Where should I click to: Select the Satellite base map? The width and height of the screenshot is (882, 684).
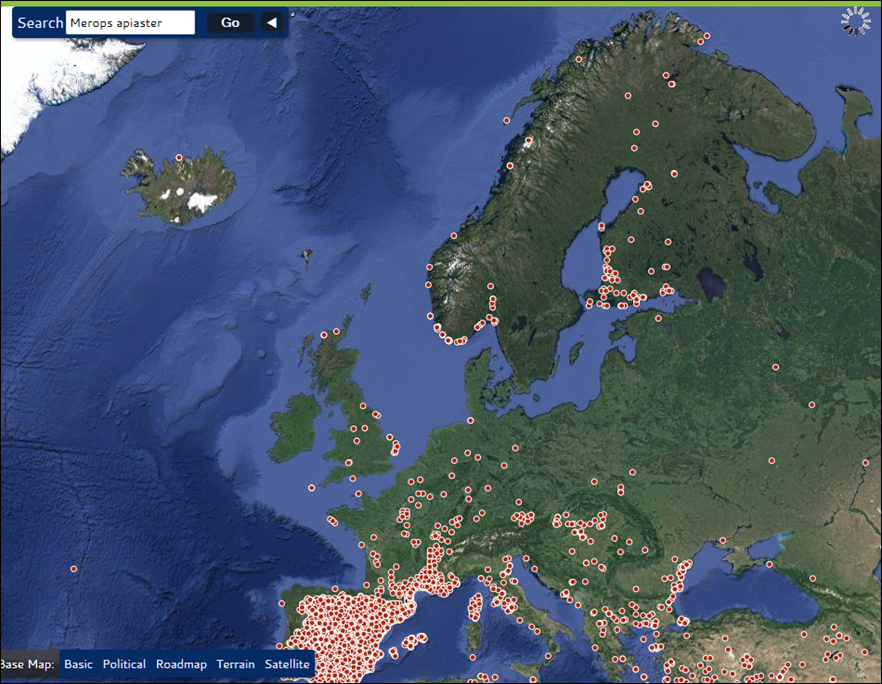tap(288, 664)
